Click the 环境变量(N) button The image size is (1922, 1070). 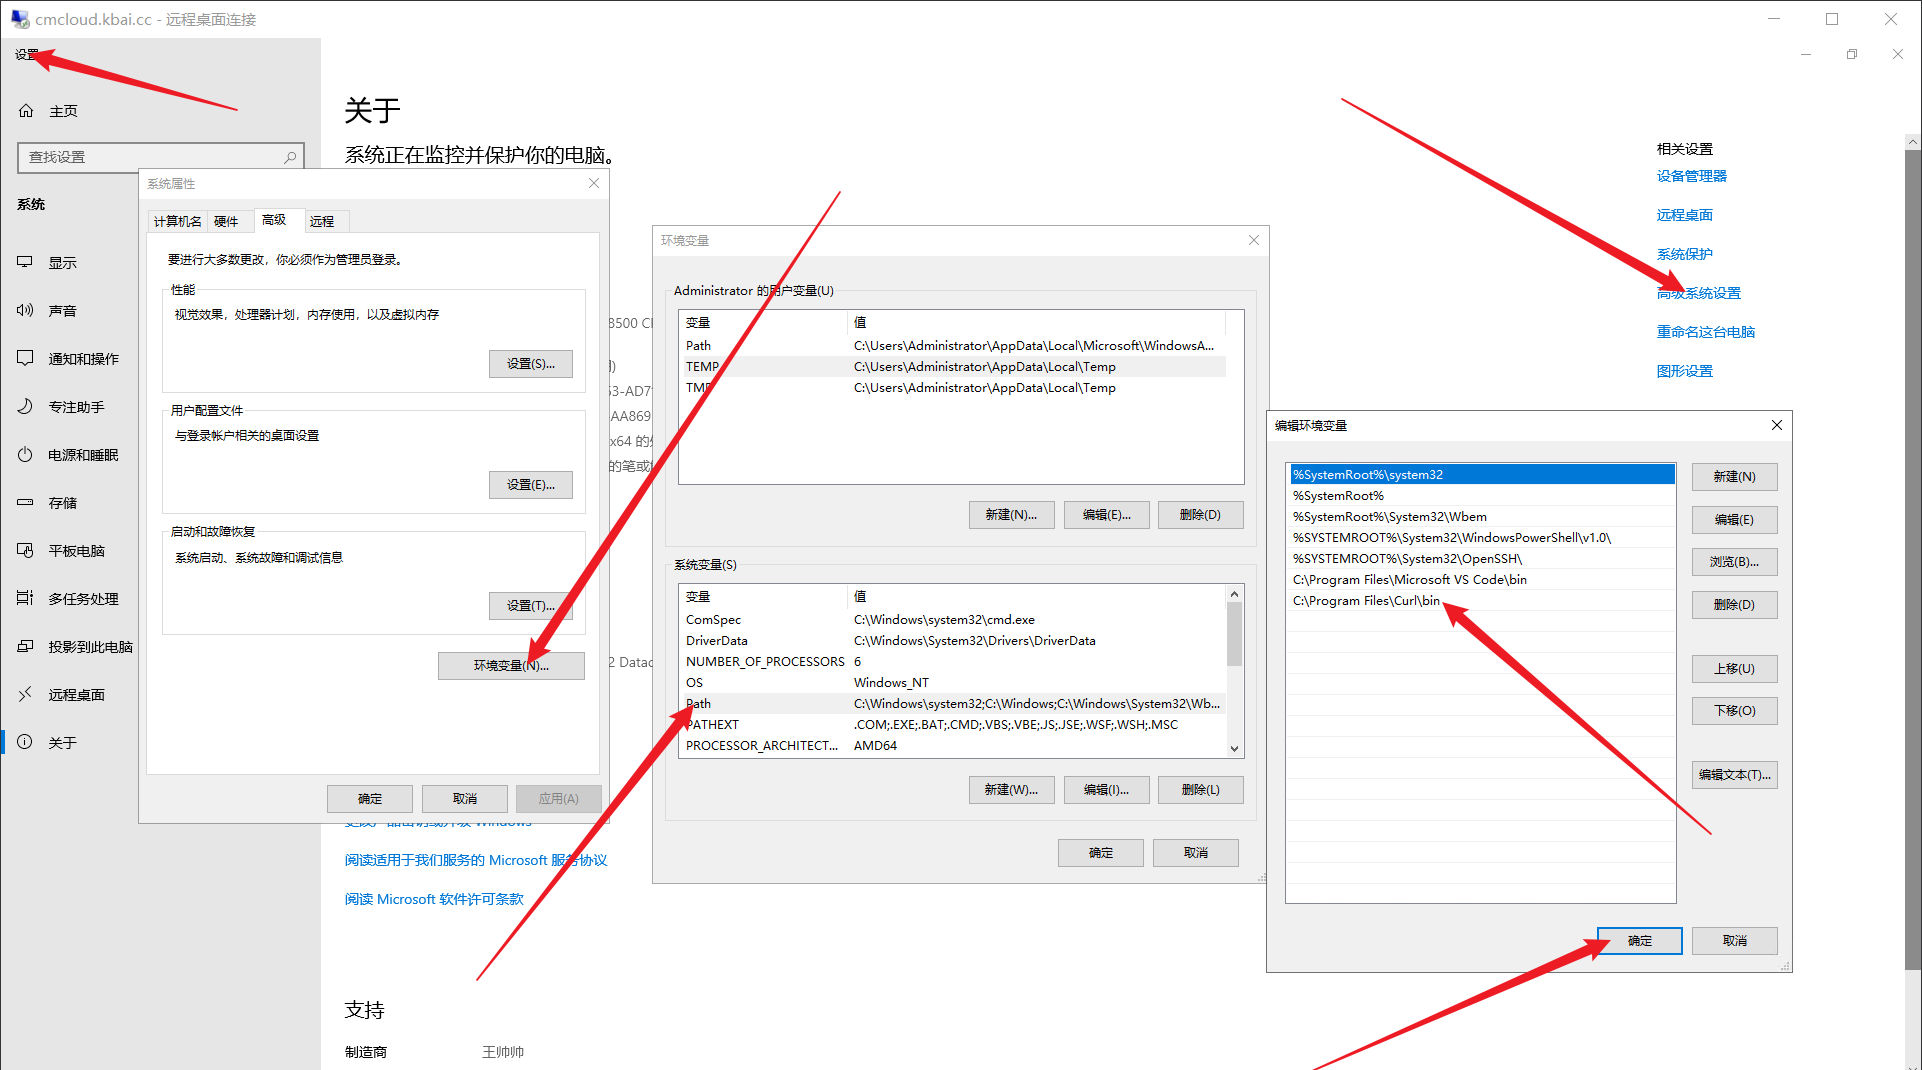click(511, 665)
